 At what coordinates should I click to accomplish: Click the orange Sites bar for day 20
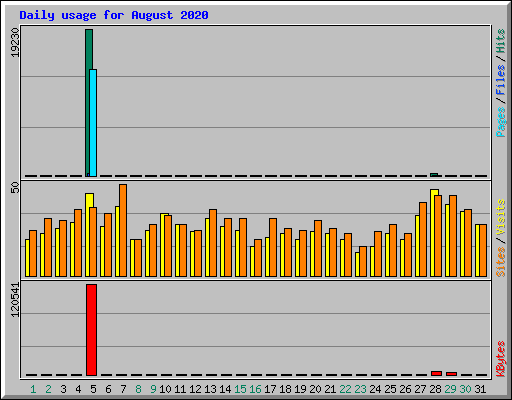318,248
